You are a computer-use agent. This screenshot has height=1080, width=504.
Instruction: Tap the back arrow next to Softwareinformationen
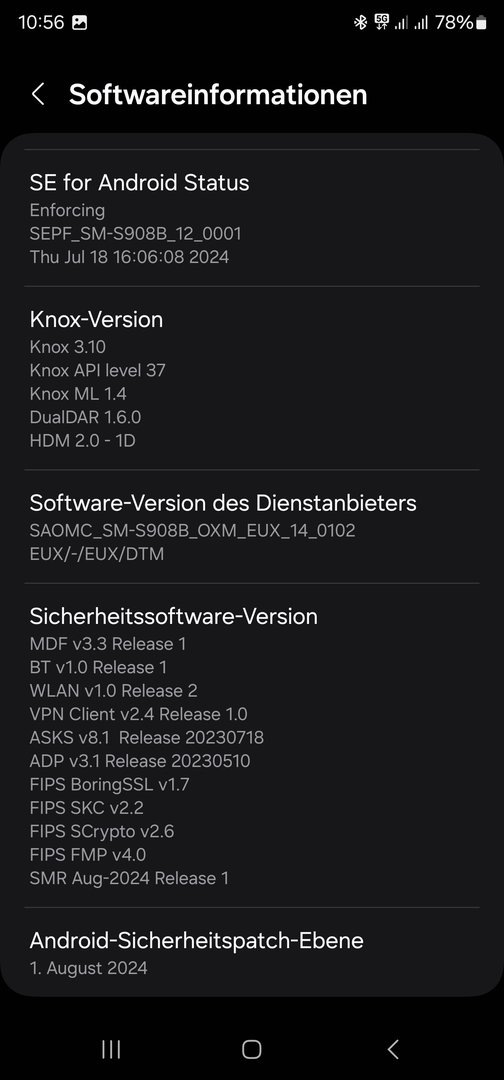(39, 94)
